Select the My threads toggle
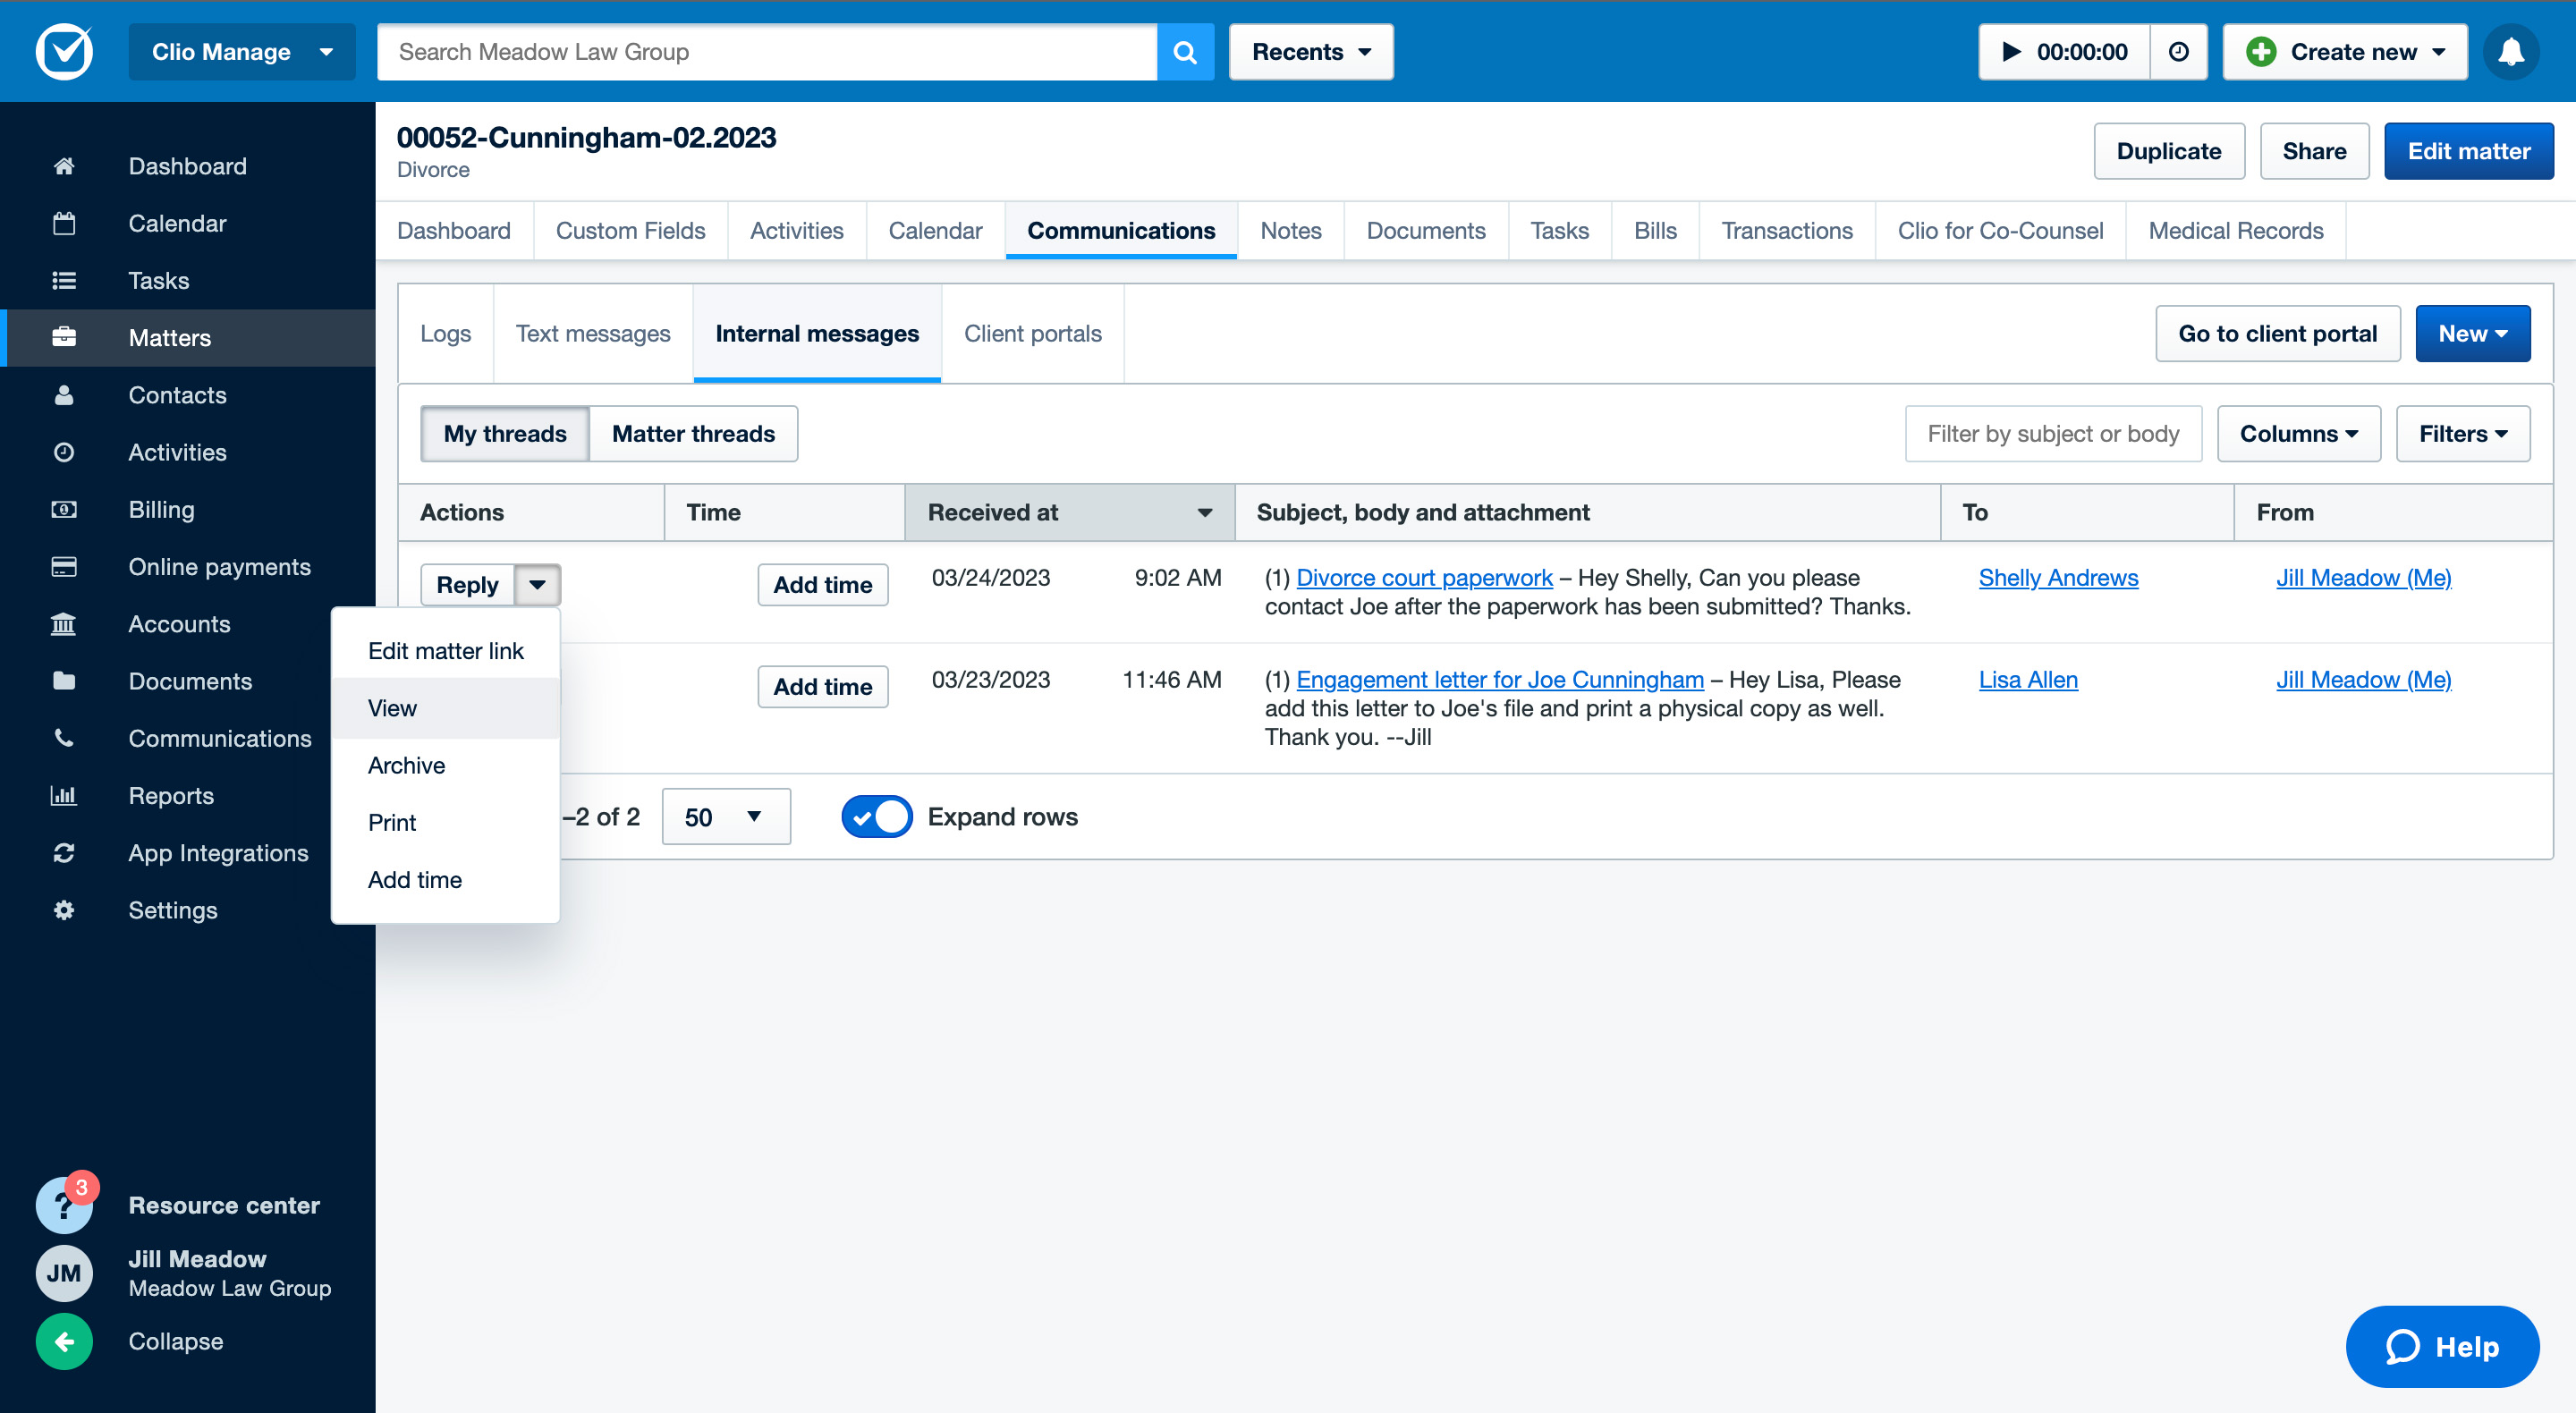 (505, 433)
